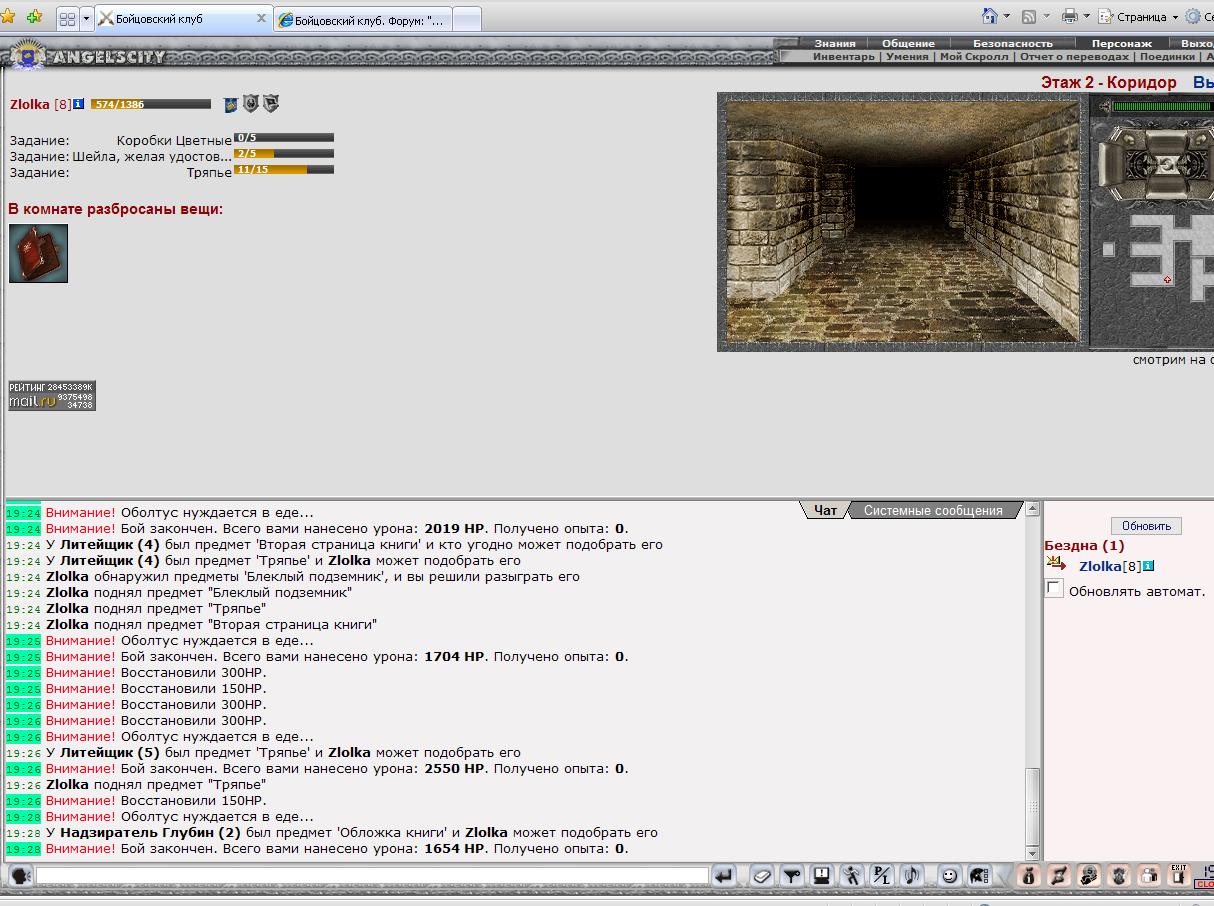
Task: Open the money bag icon
Action: 1029,876
